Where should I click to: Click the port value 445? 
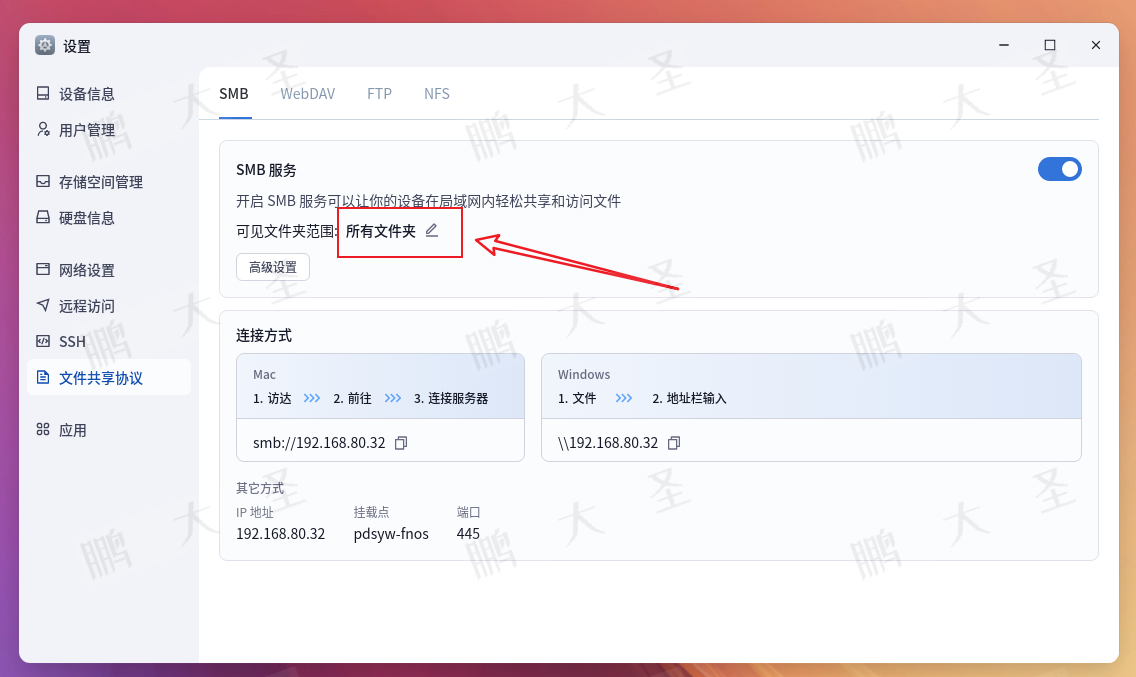[468, 534]
